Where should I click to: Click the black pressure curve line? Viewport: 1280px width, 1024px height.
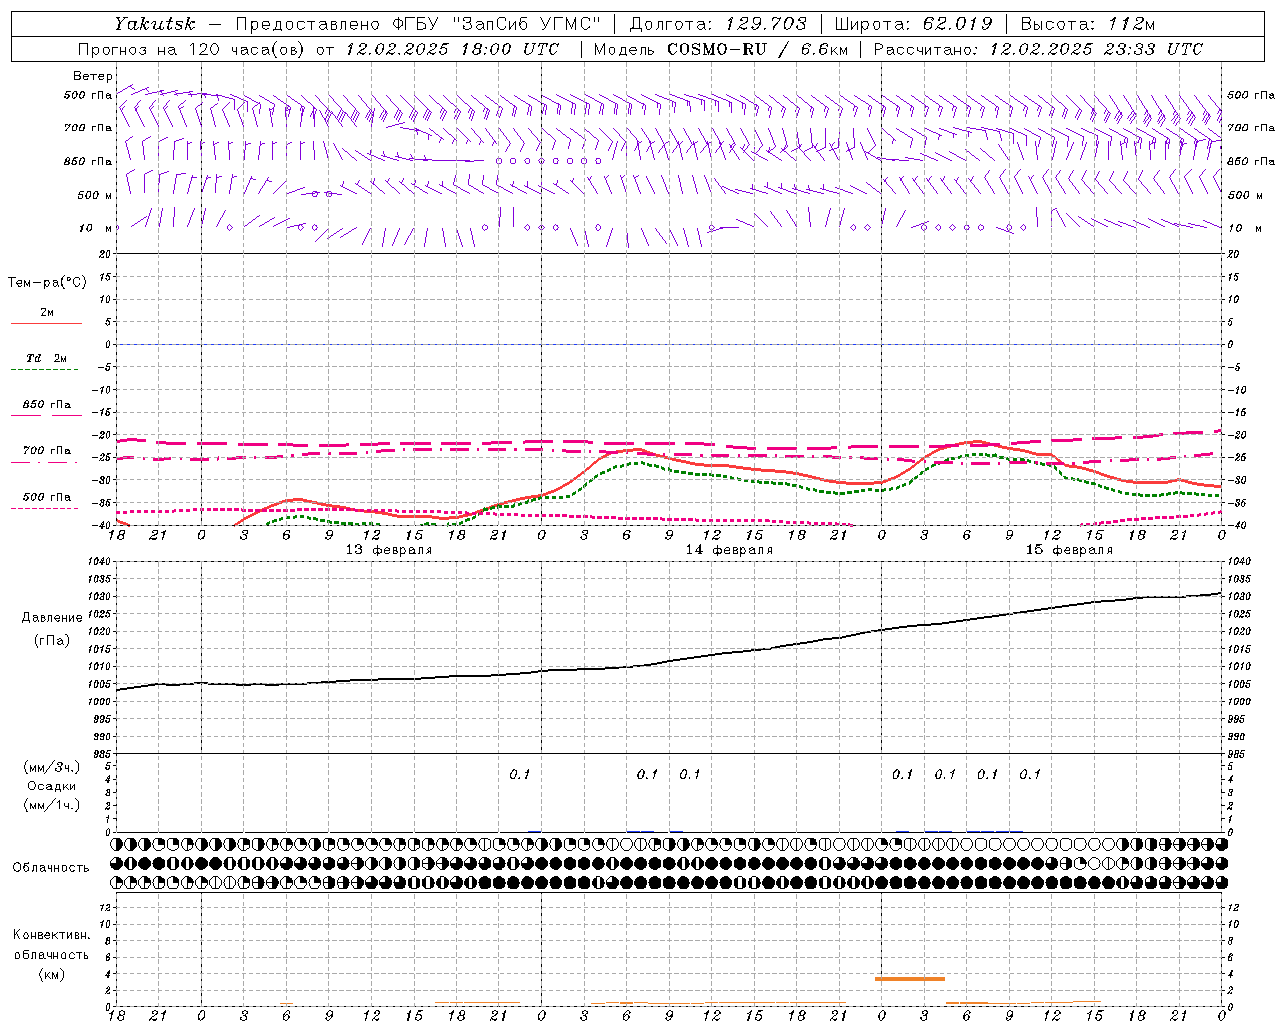pyautogui.click(x=670, y=661)
